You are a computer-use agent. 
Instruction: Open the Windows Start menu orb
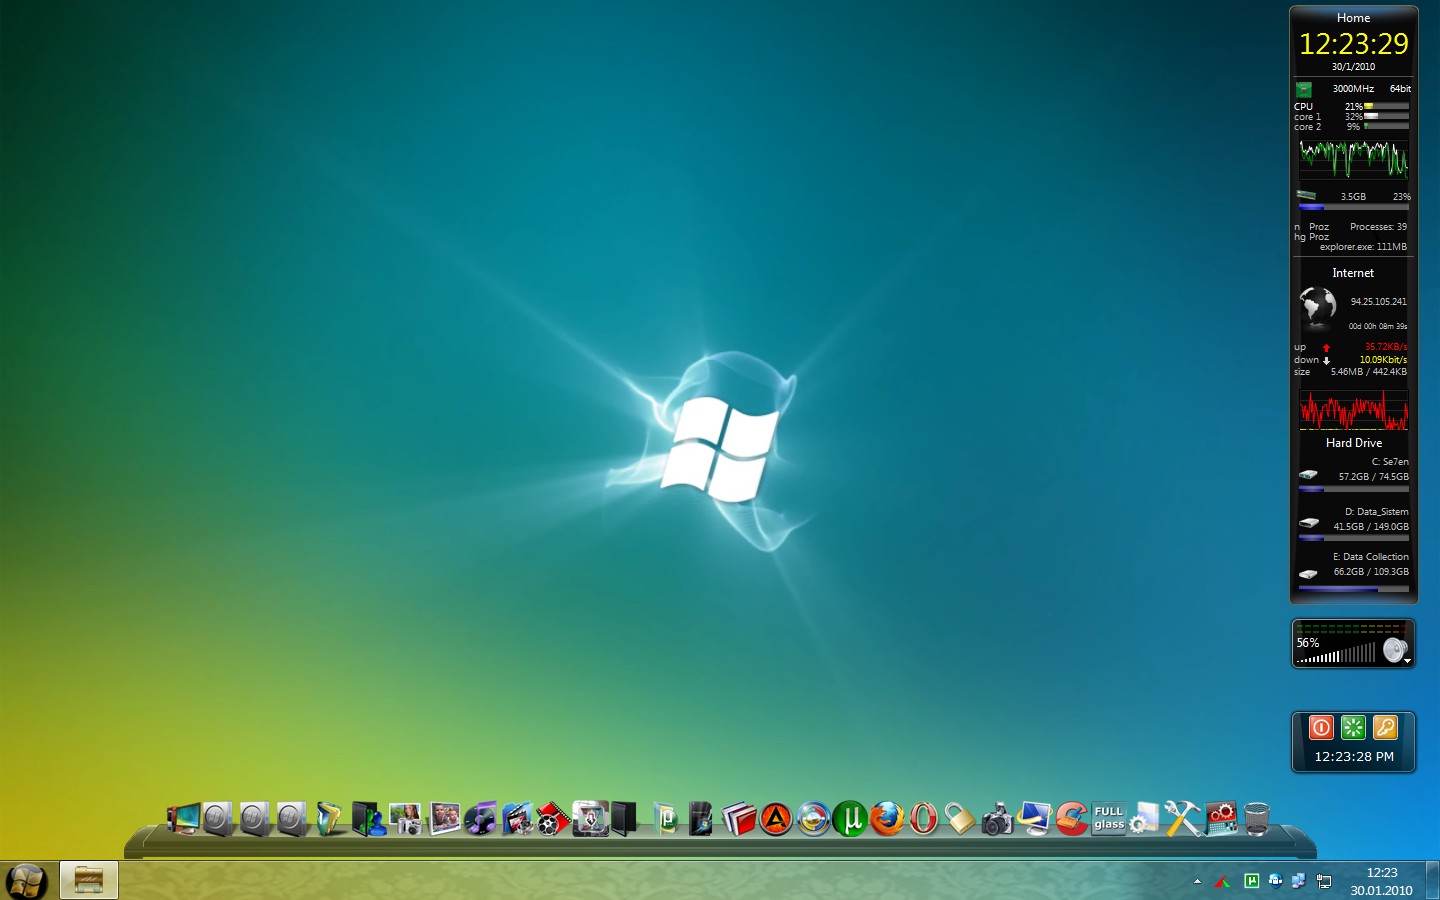[26, 881]
